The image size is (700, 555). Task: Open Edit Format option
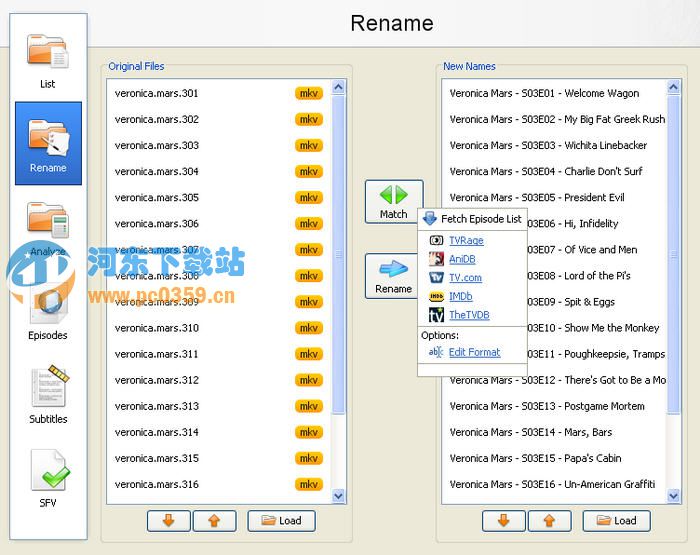tap(475, 352)
